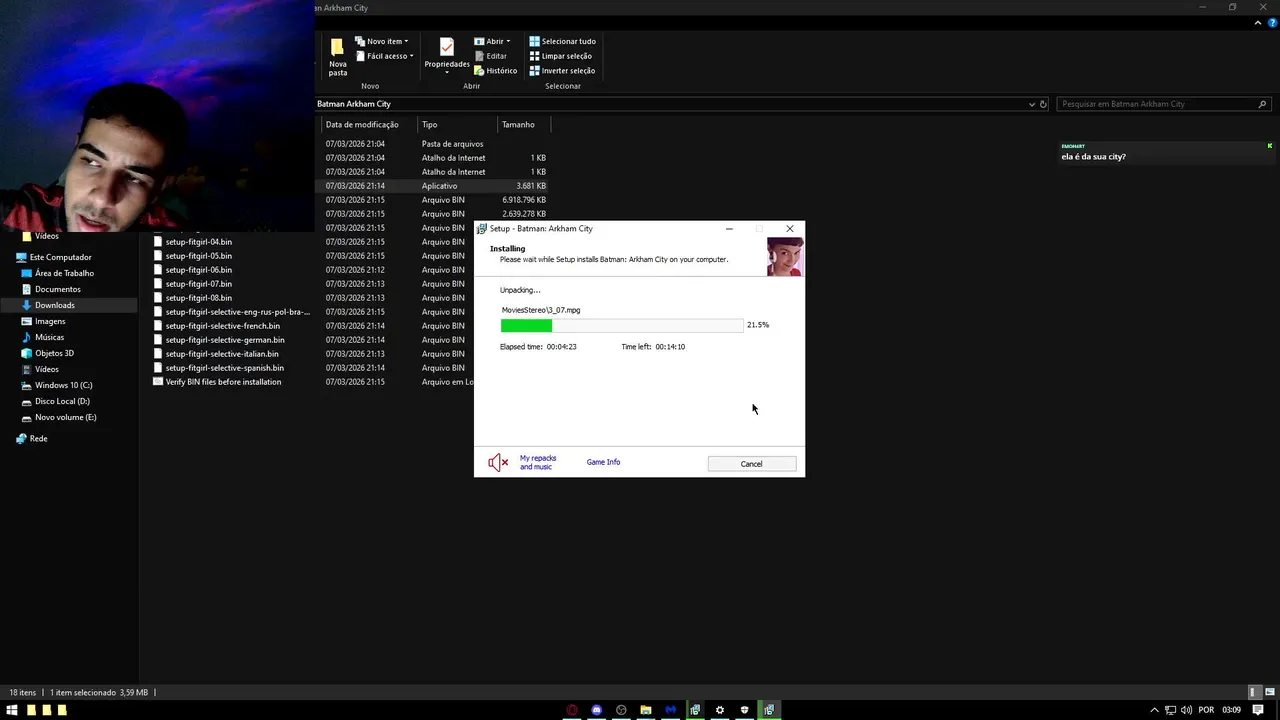This screenshot has width=1280, height=720.
Task: Click the search magnifier icon in Explorer
Action: point(1262,104)
